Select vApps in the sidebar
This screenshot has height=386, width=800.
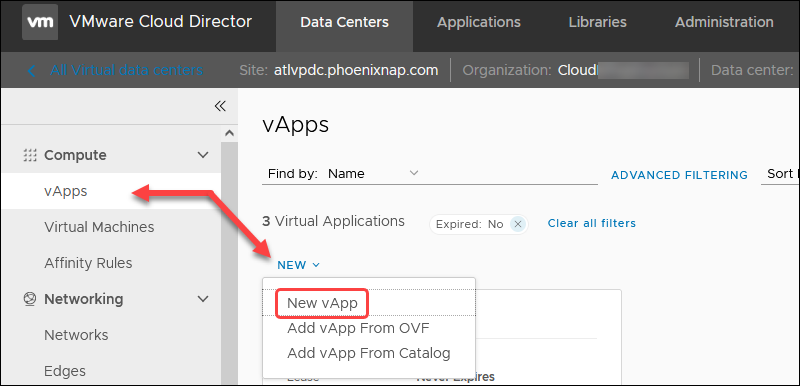[111, 191]
